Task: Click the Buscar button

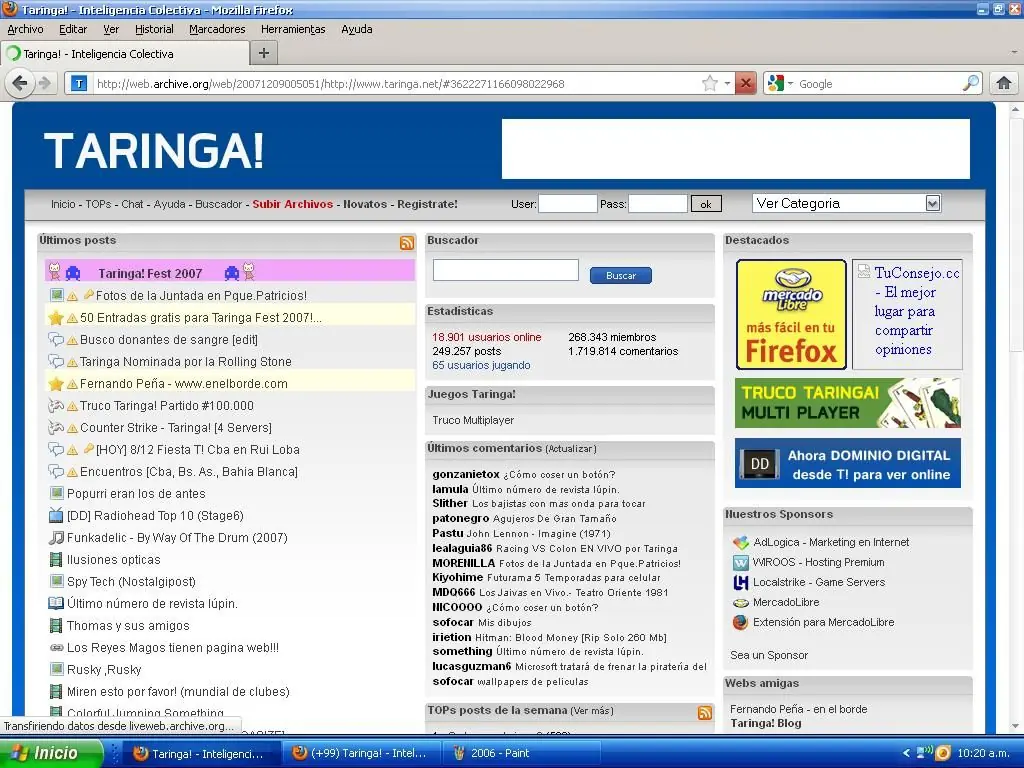Action: coord(620,276)
